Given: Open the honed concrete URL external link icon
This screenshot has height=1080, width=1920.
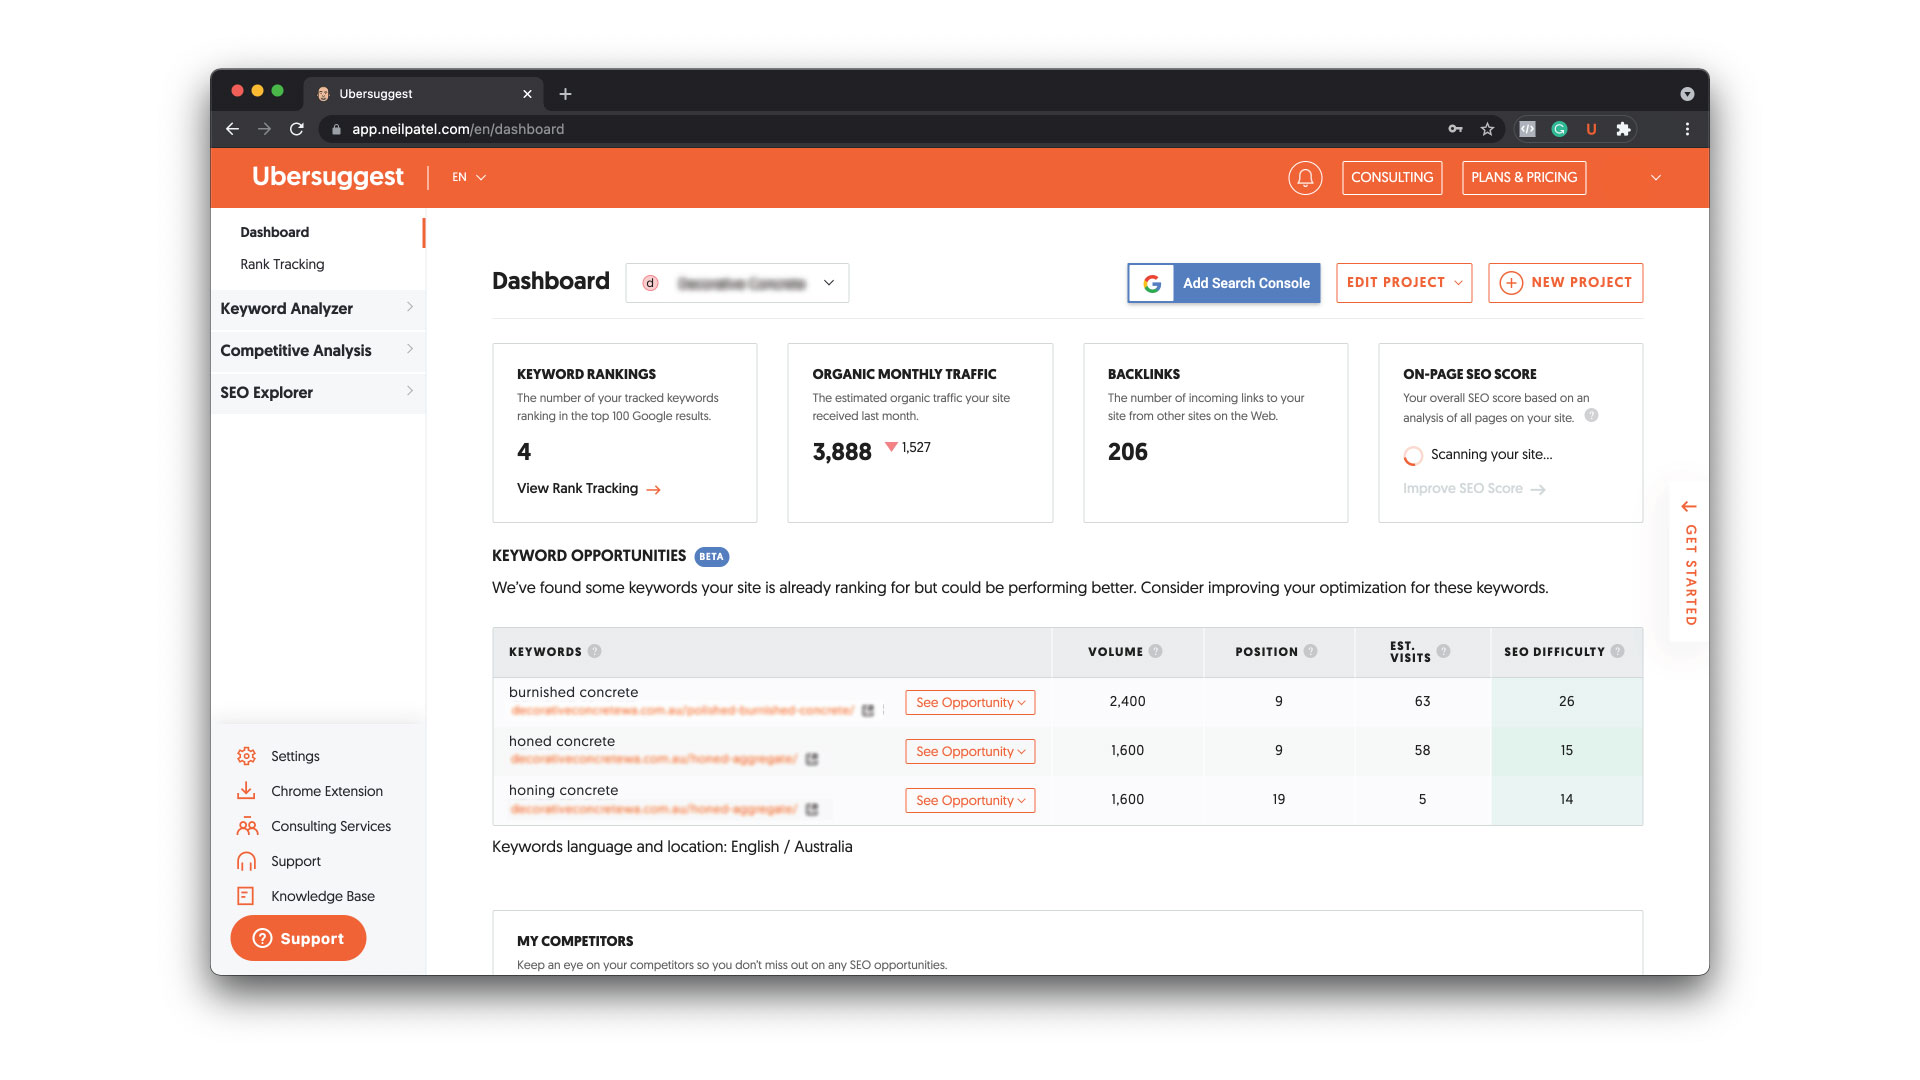Looking at the screenshot, I should tap(812, 760).
